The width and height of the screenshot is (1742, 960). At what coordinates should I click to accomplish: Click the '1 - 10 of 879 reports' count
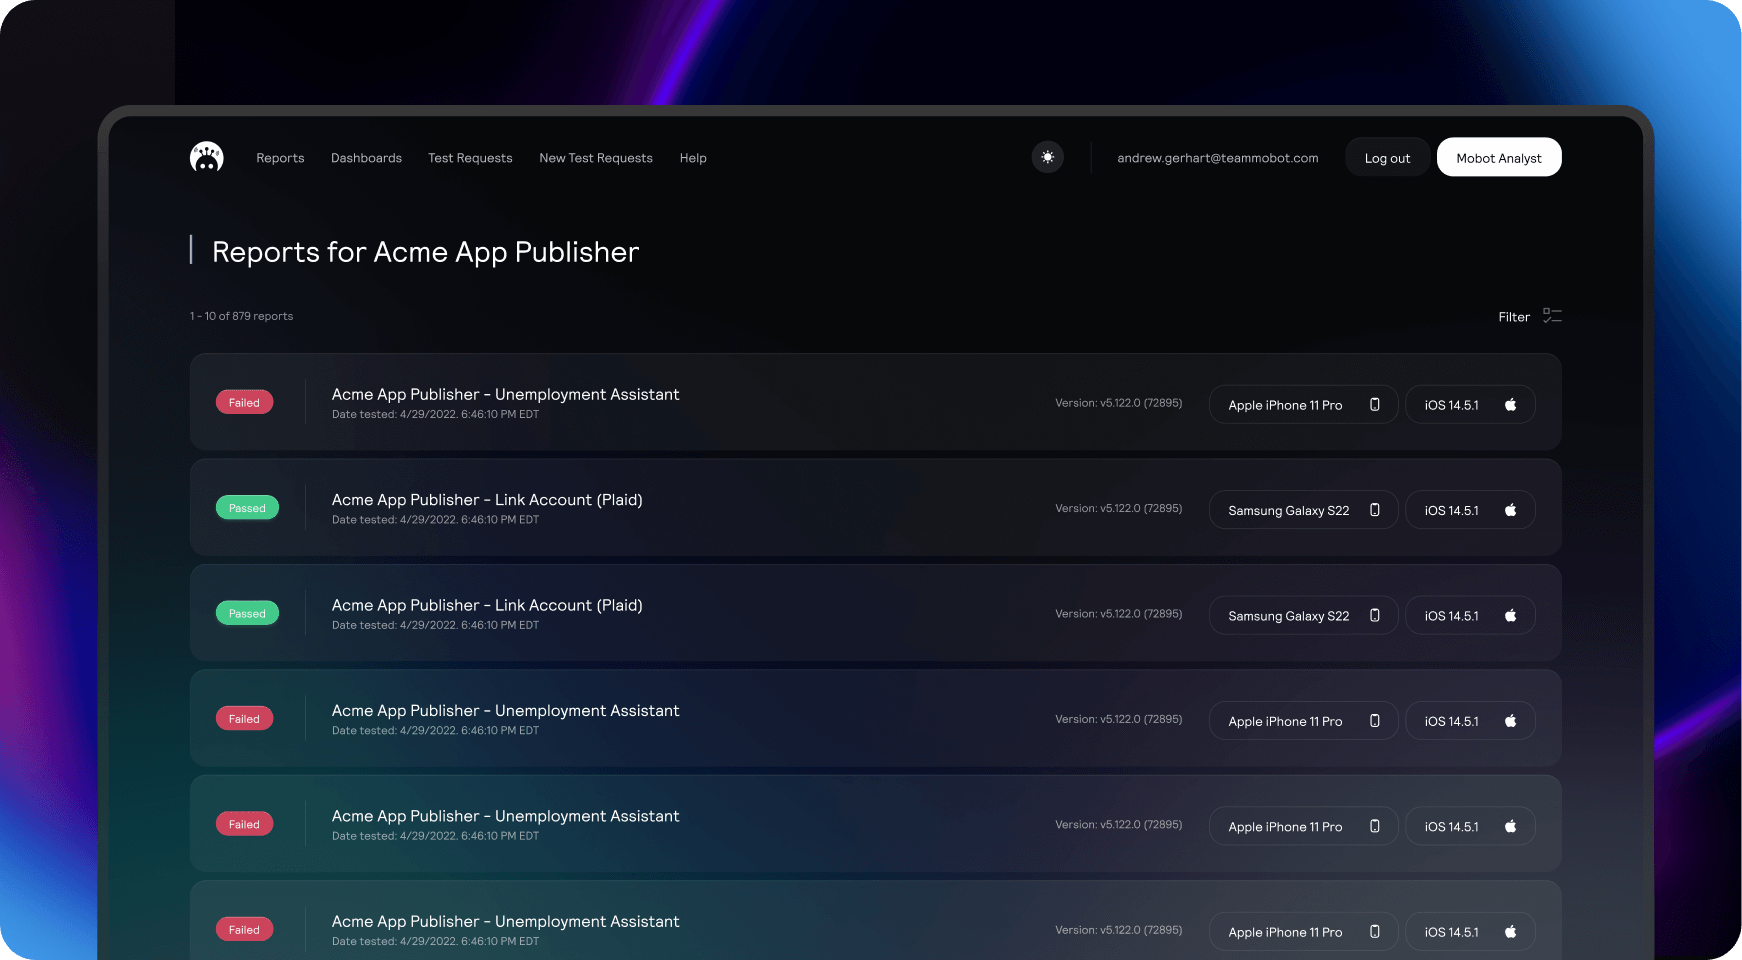(x=241, y=316)
